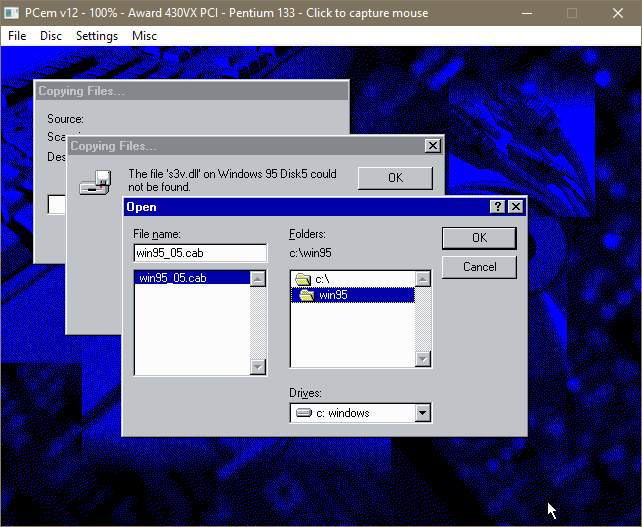Select win95_05.cab in the file list

pos(192,278)
